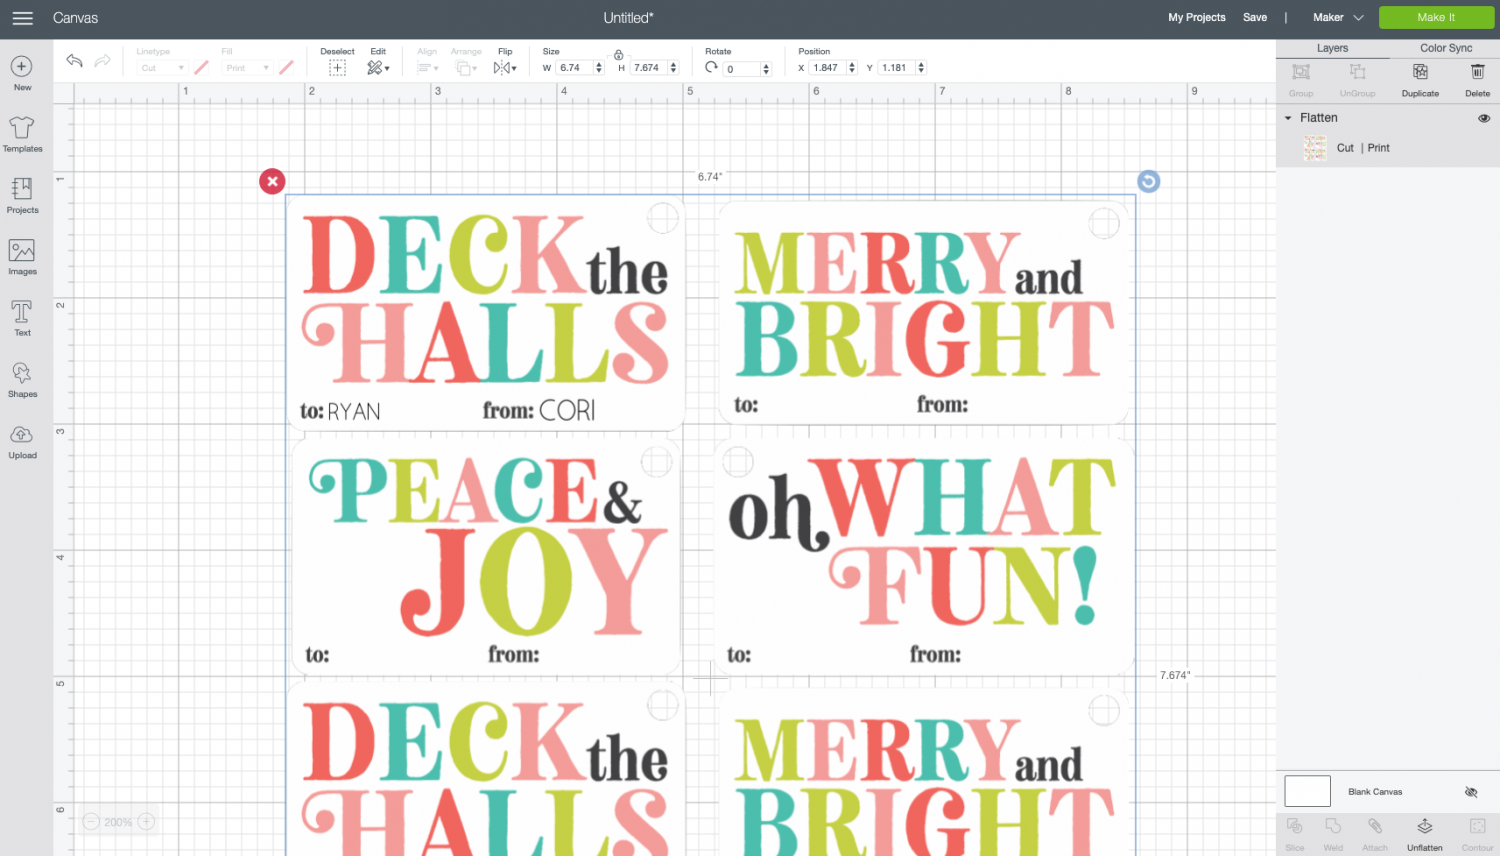Click the red delete handle on selection
1500x856 pixels.
[x=272, y=181]
